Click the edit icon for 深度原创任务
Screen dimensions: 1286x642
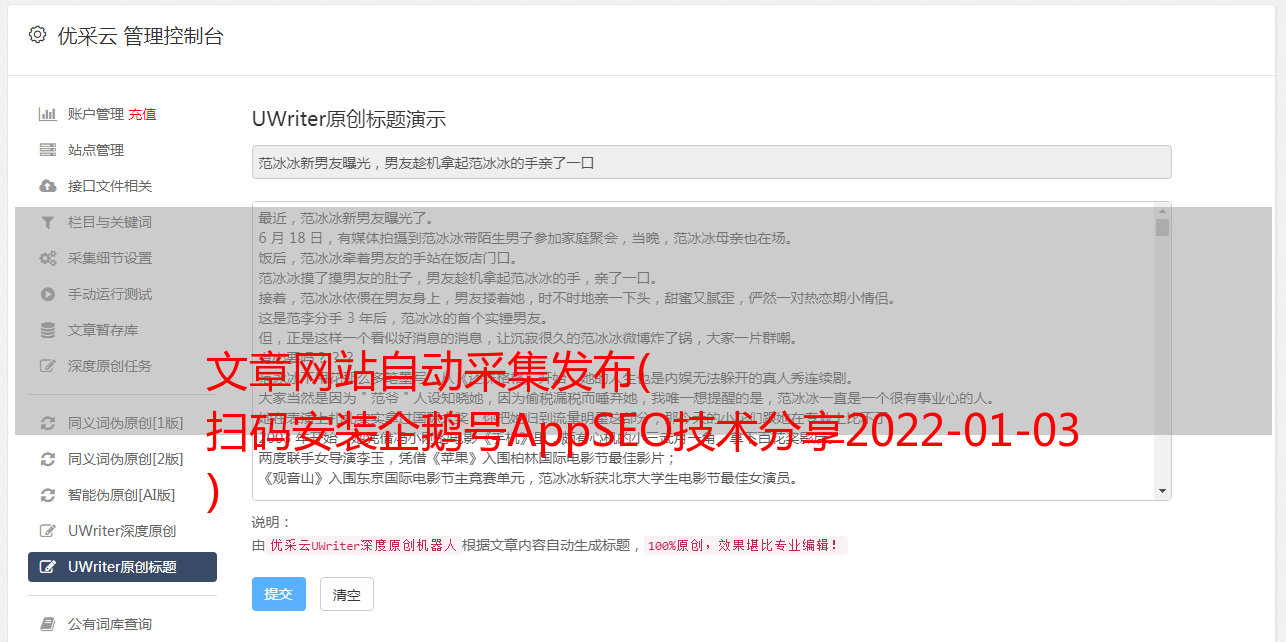pyautogui.click(x=47, y=366)
